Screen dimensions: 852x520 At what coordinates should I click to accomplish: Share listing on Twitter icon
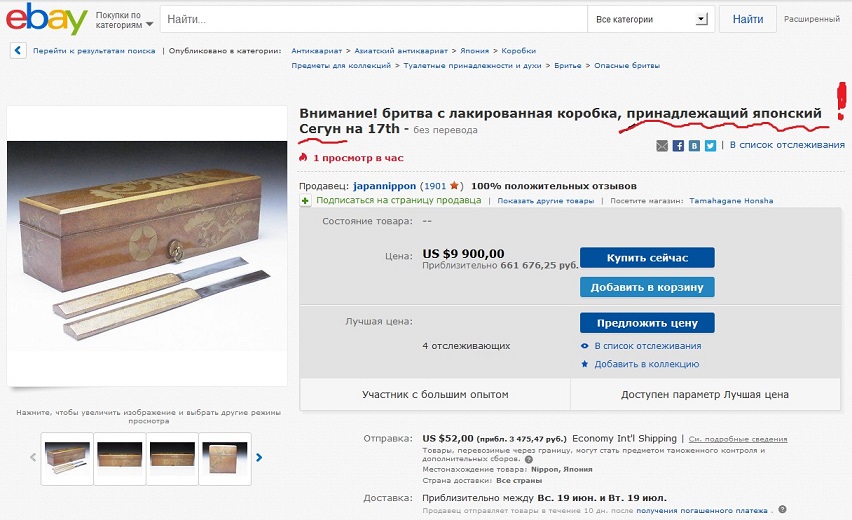click(x=710, y=146)
